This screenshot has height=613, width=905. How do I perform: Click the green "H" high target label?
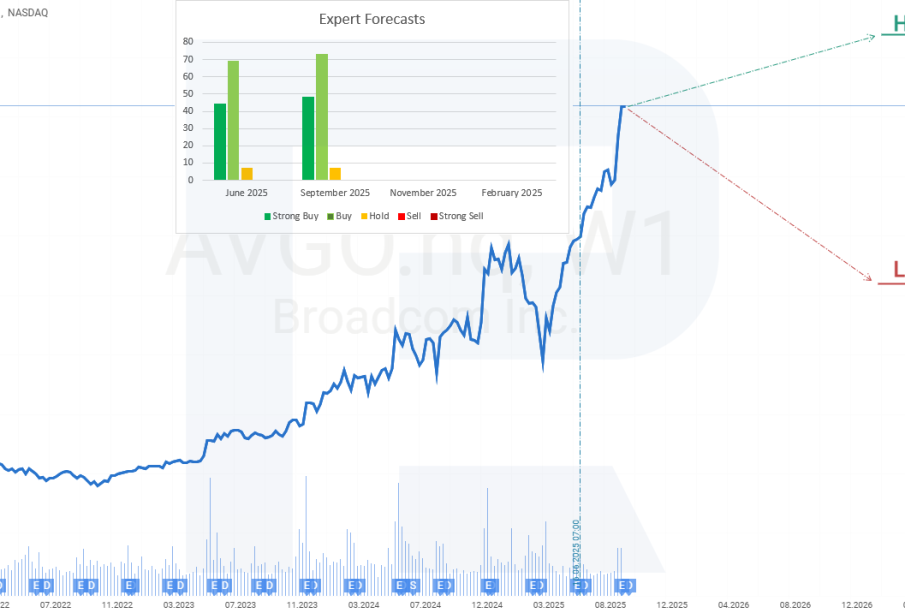tap(897, 25)
